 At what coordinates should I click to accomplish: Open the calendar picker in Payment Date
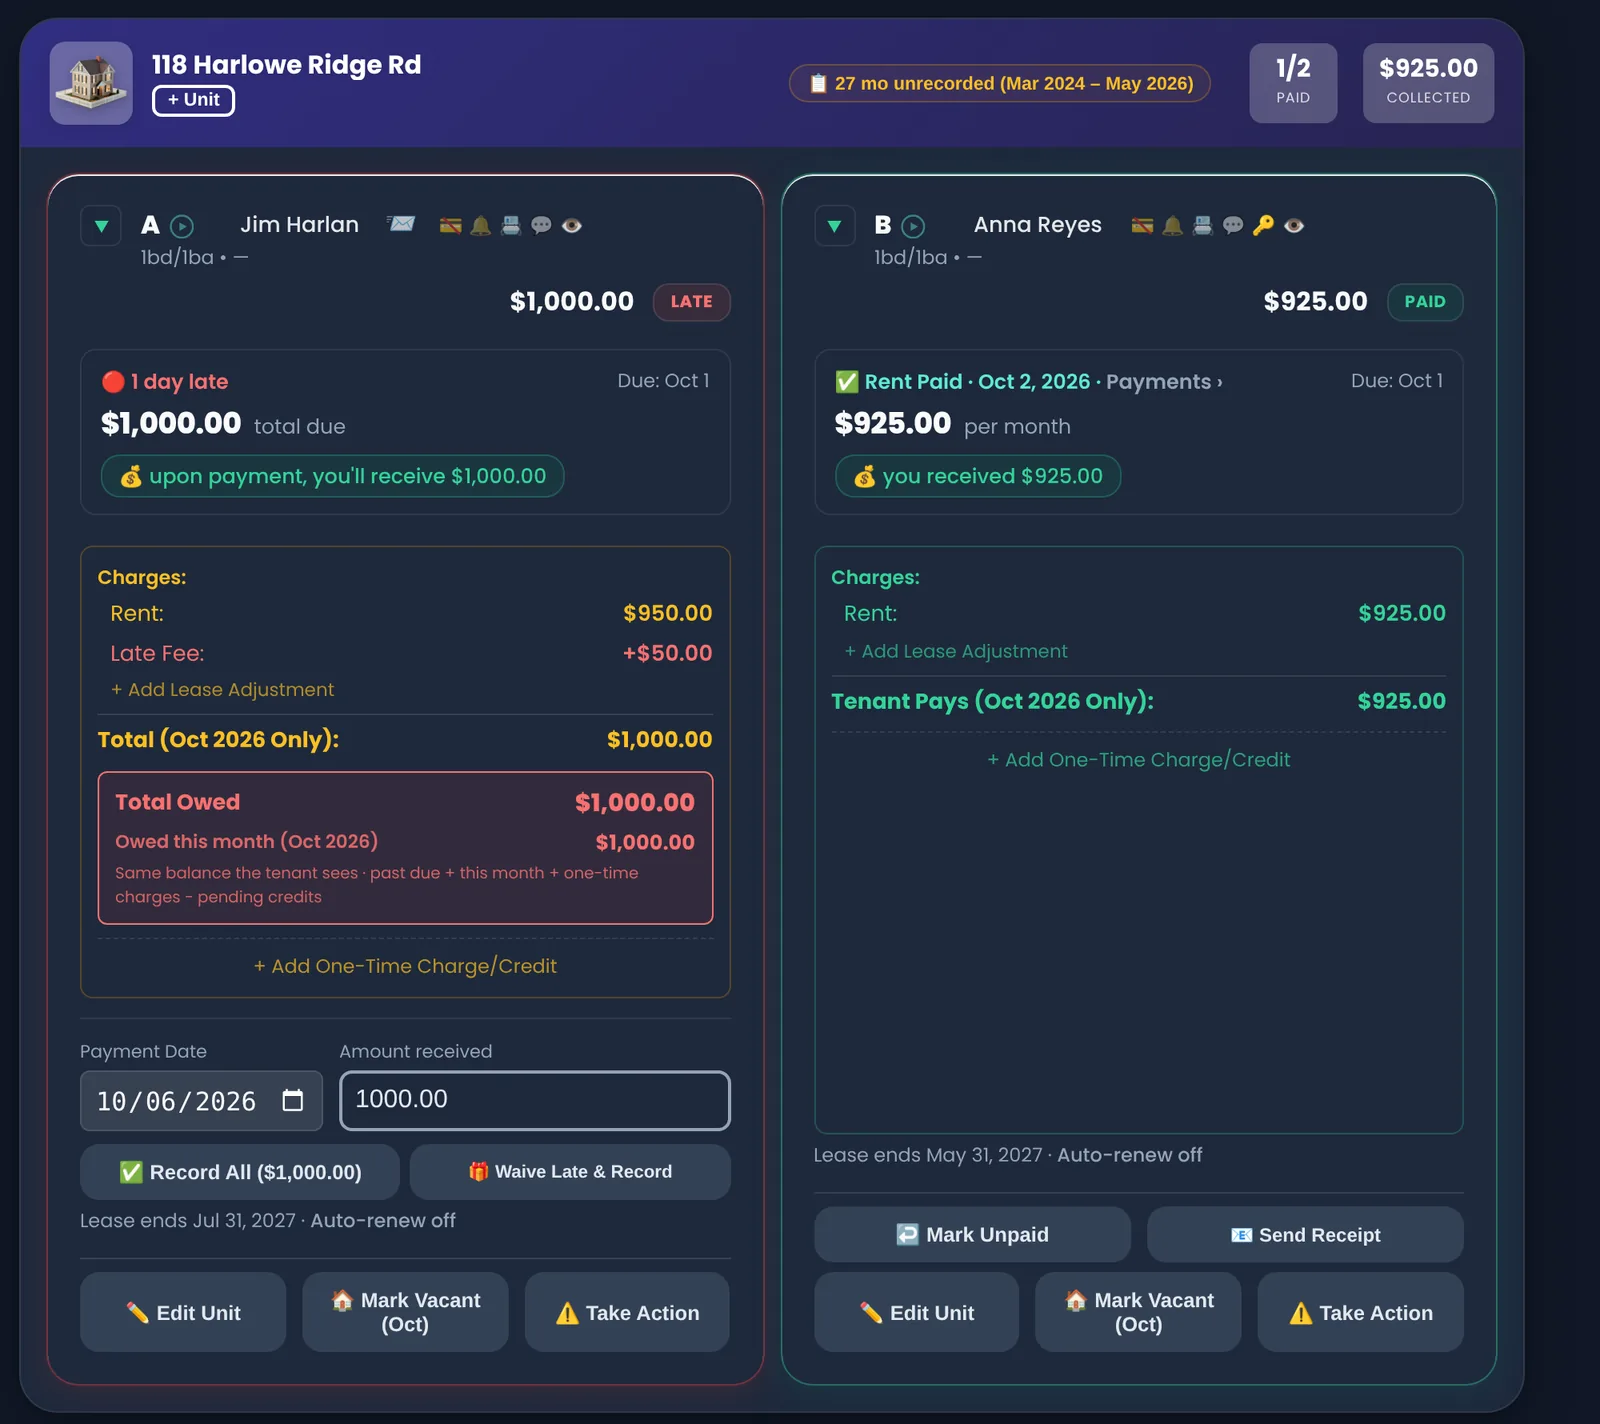coord(293,1101)
